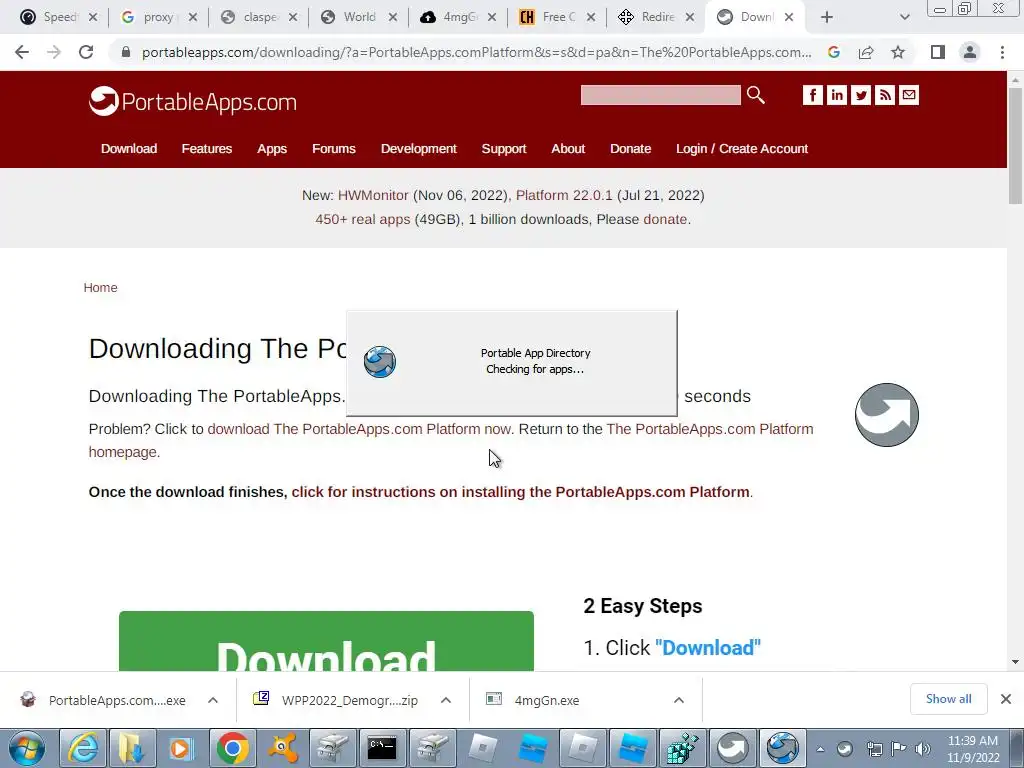The width and height of the screenshot is (1024, 768).
Task: Open the Facebook social icon
Action: pyautogui.click(x=812, y=95)
